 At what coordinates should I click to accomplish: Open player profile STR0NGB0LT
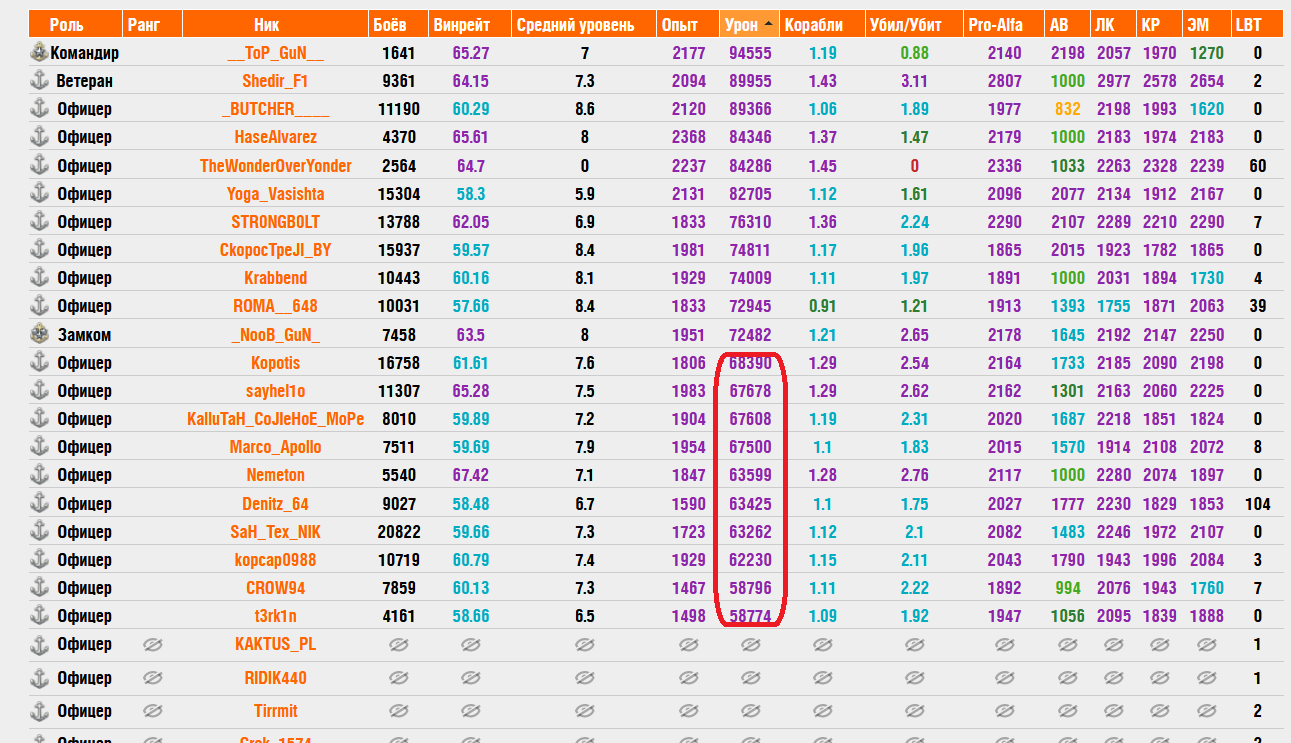tap(275, 222)
